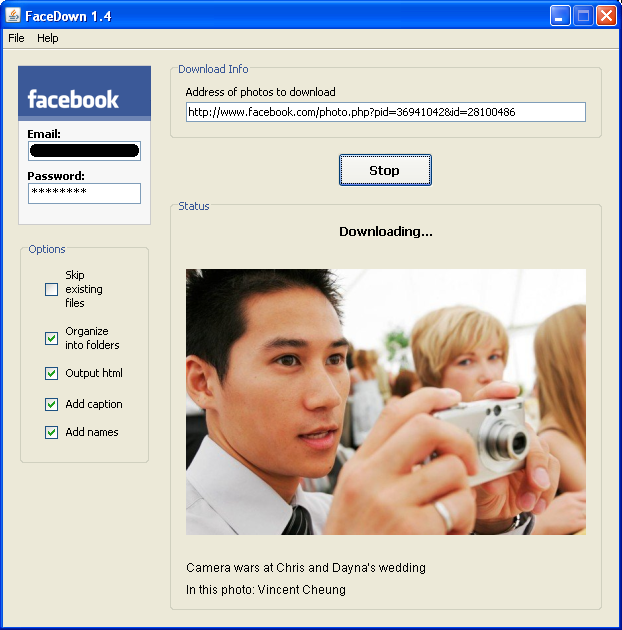The image size is (622, 630).
Task: Click the Stop button
Action: coord(385,170)
